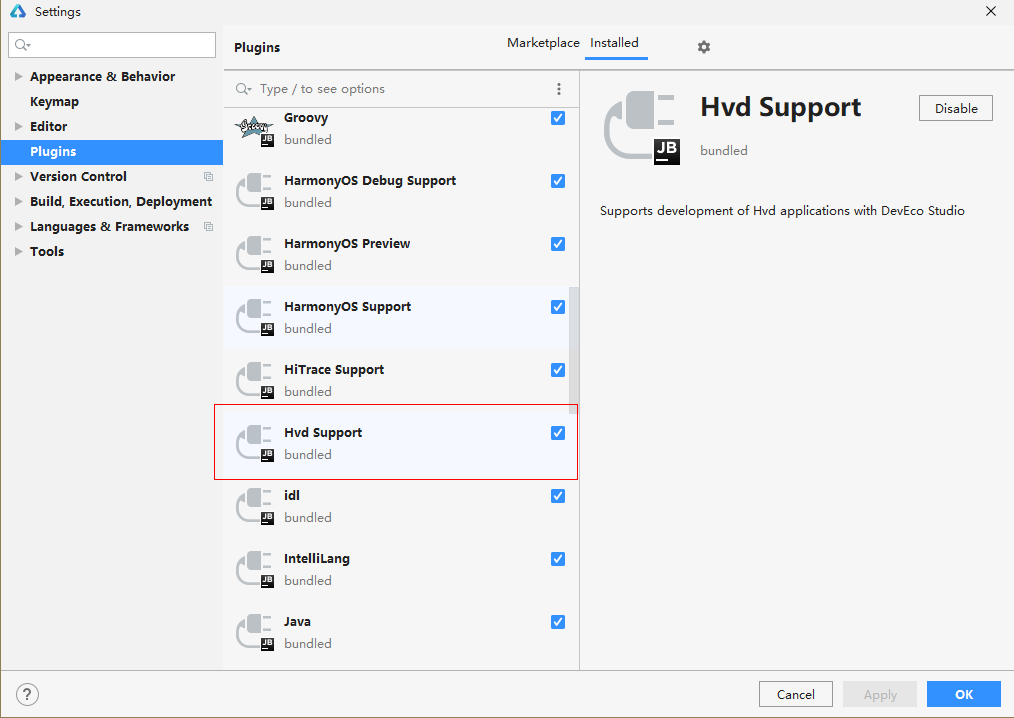Screen dimensions: 1014x718
Task: Expand Languages & Frameworks arrow
Action: [18, 226]
